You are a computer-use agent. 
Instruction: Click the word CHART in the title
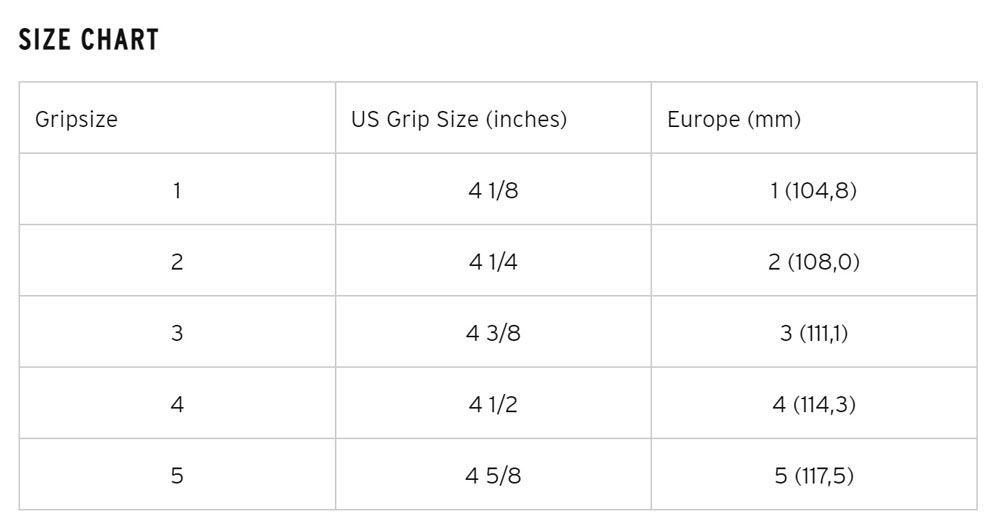[120, 40]
